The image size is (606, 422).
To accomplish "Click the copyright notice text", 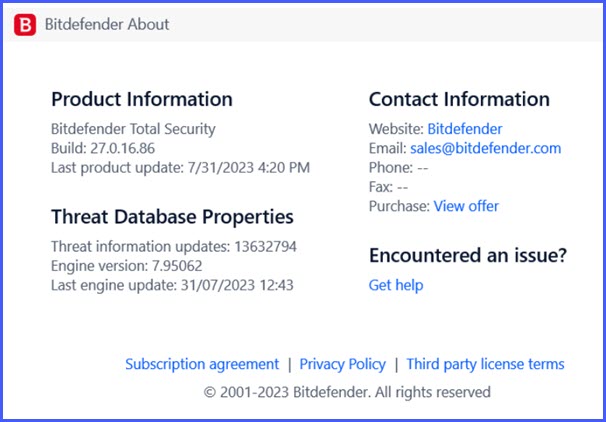I will pos(347,392).
